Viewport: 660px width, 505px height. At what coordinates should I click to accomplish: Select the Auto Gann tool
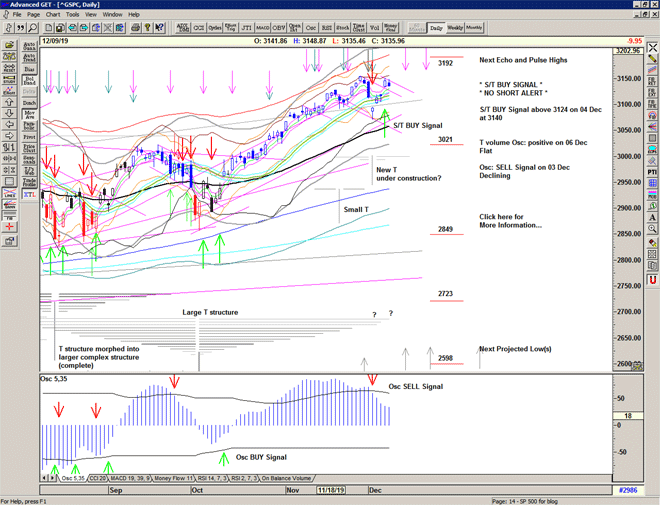[29, 46]
